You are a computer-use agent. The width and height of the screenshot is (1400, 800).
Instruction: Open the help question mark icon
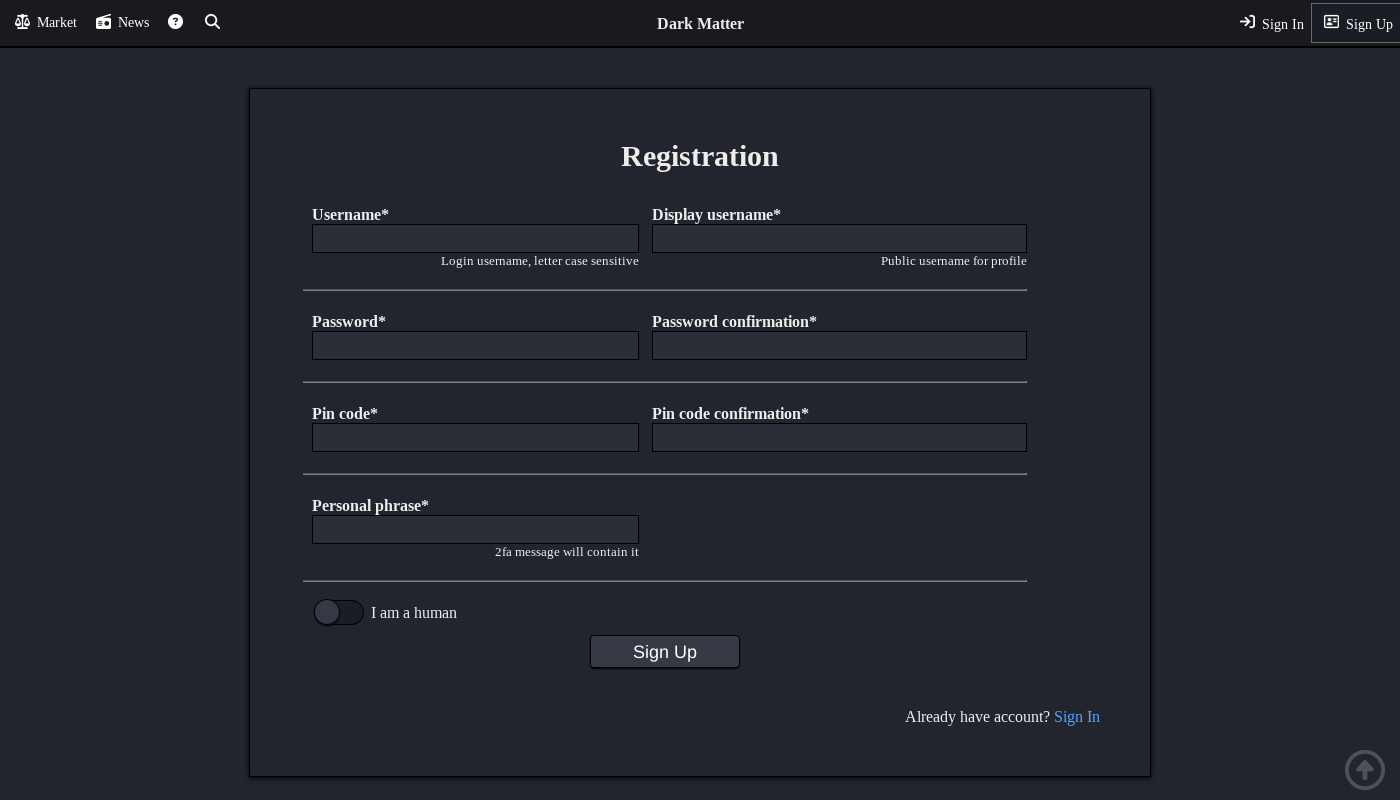[175, 21]
